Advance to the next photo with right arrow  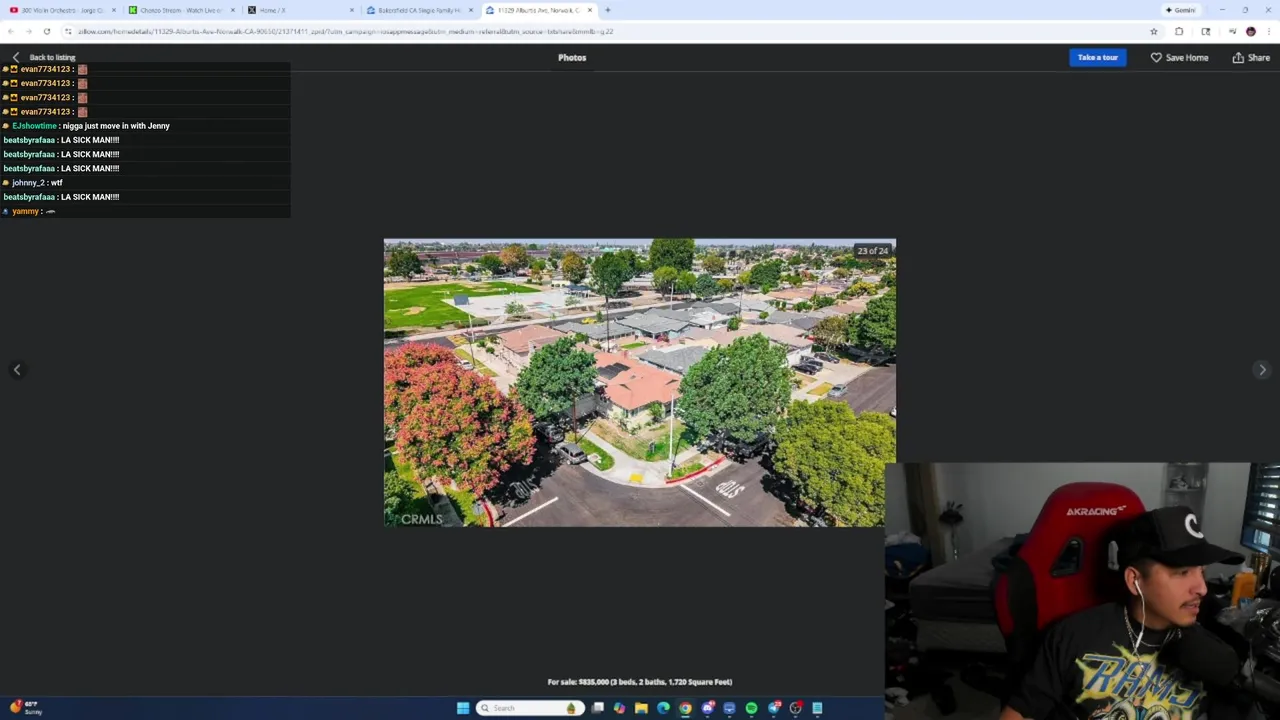[1262, 370]
